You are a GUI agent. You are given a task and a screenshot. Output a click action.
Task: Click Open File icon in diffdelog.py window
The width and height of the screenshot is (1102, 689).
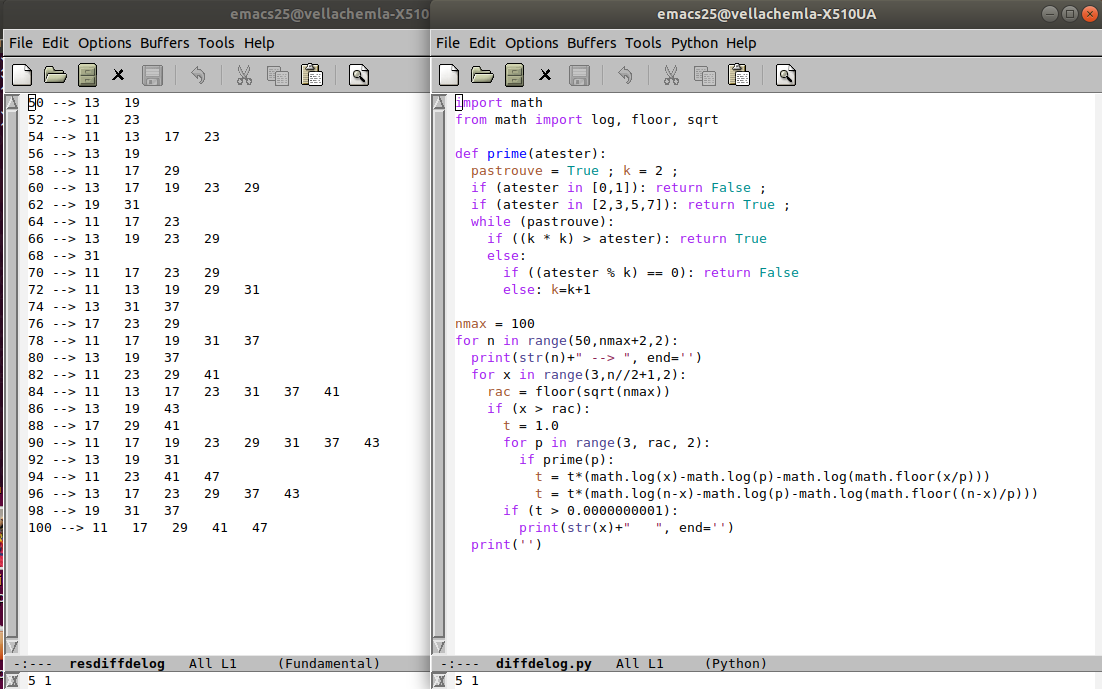click(x=482, y=75)
